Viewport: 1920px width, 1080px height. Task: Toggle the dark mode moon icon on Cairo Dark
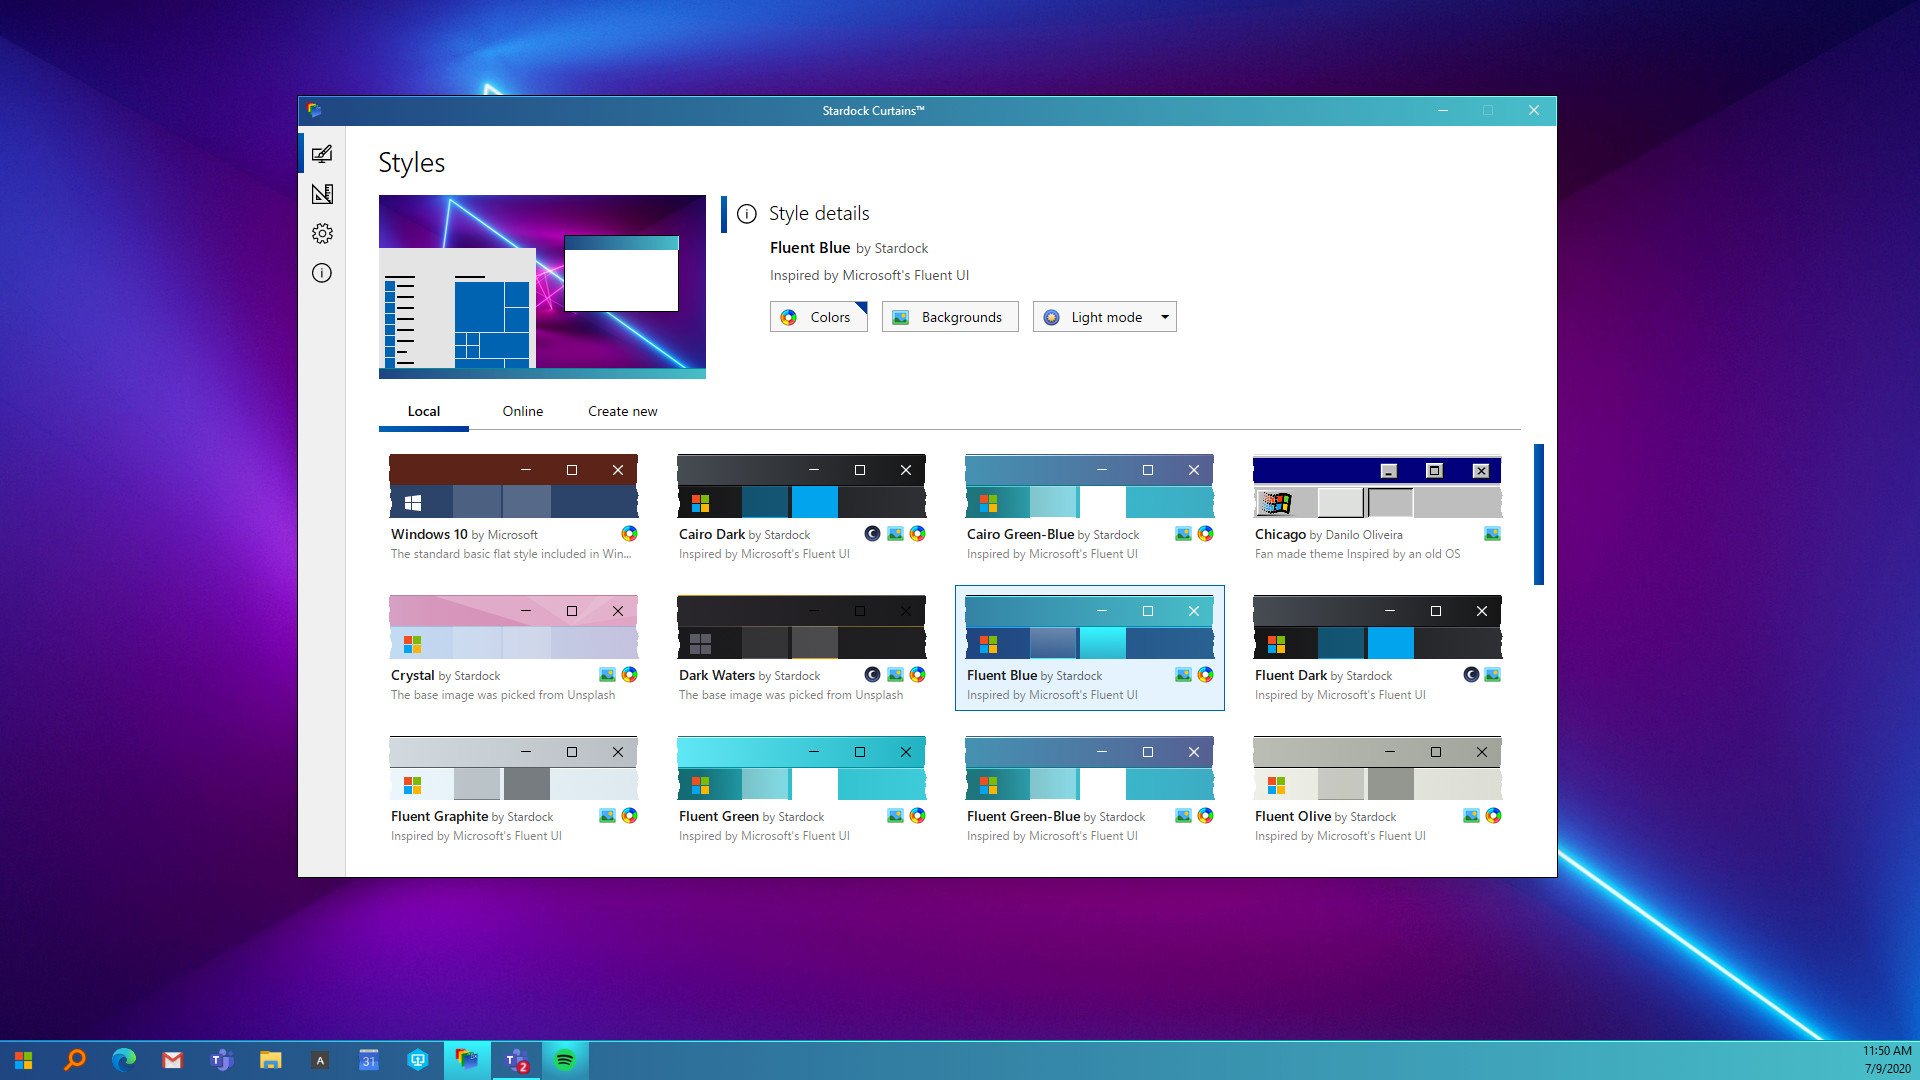(x=871, y=534)
